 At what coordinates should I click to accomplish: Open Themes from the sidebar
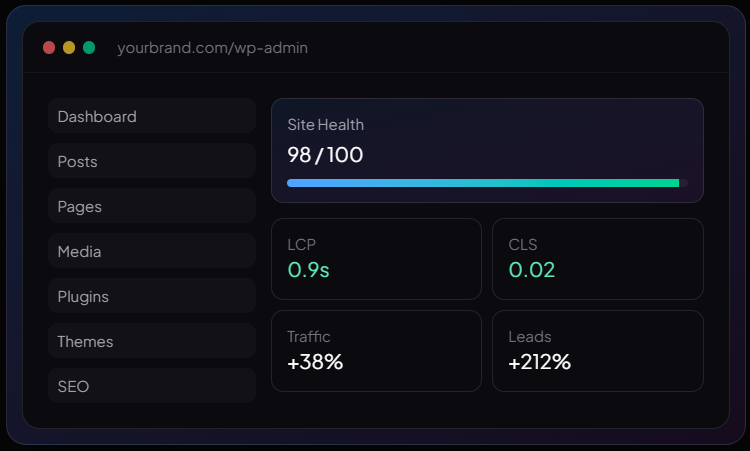(x=152, y=341)
